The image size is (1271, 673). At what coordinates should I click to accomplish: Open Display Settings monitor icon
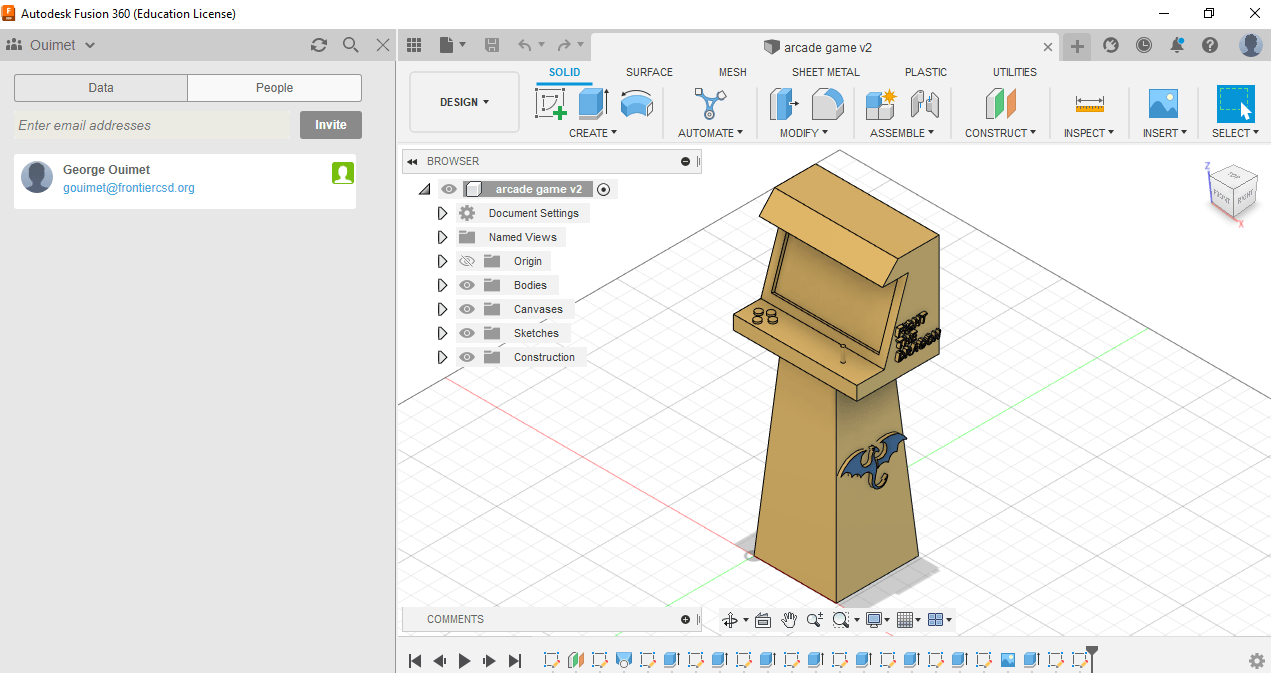click(875, 620)
